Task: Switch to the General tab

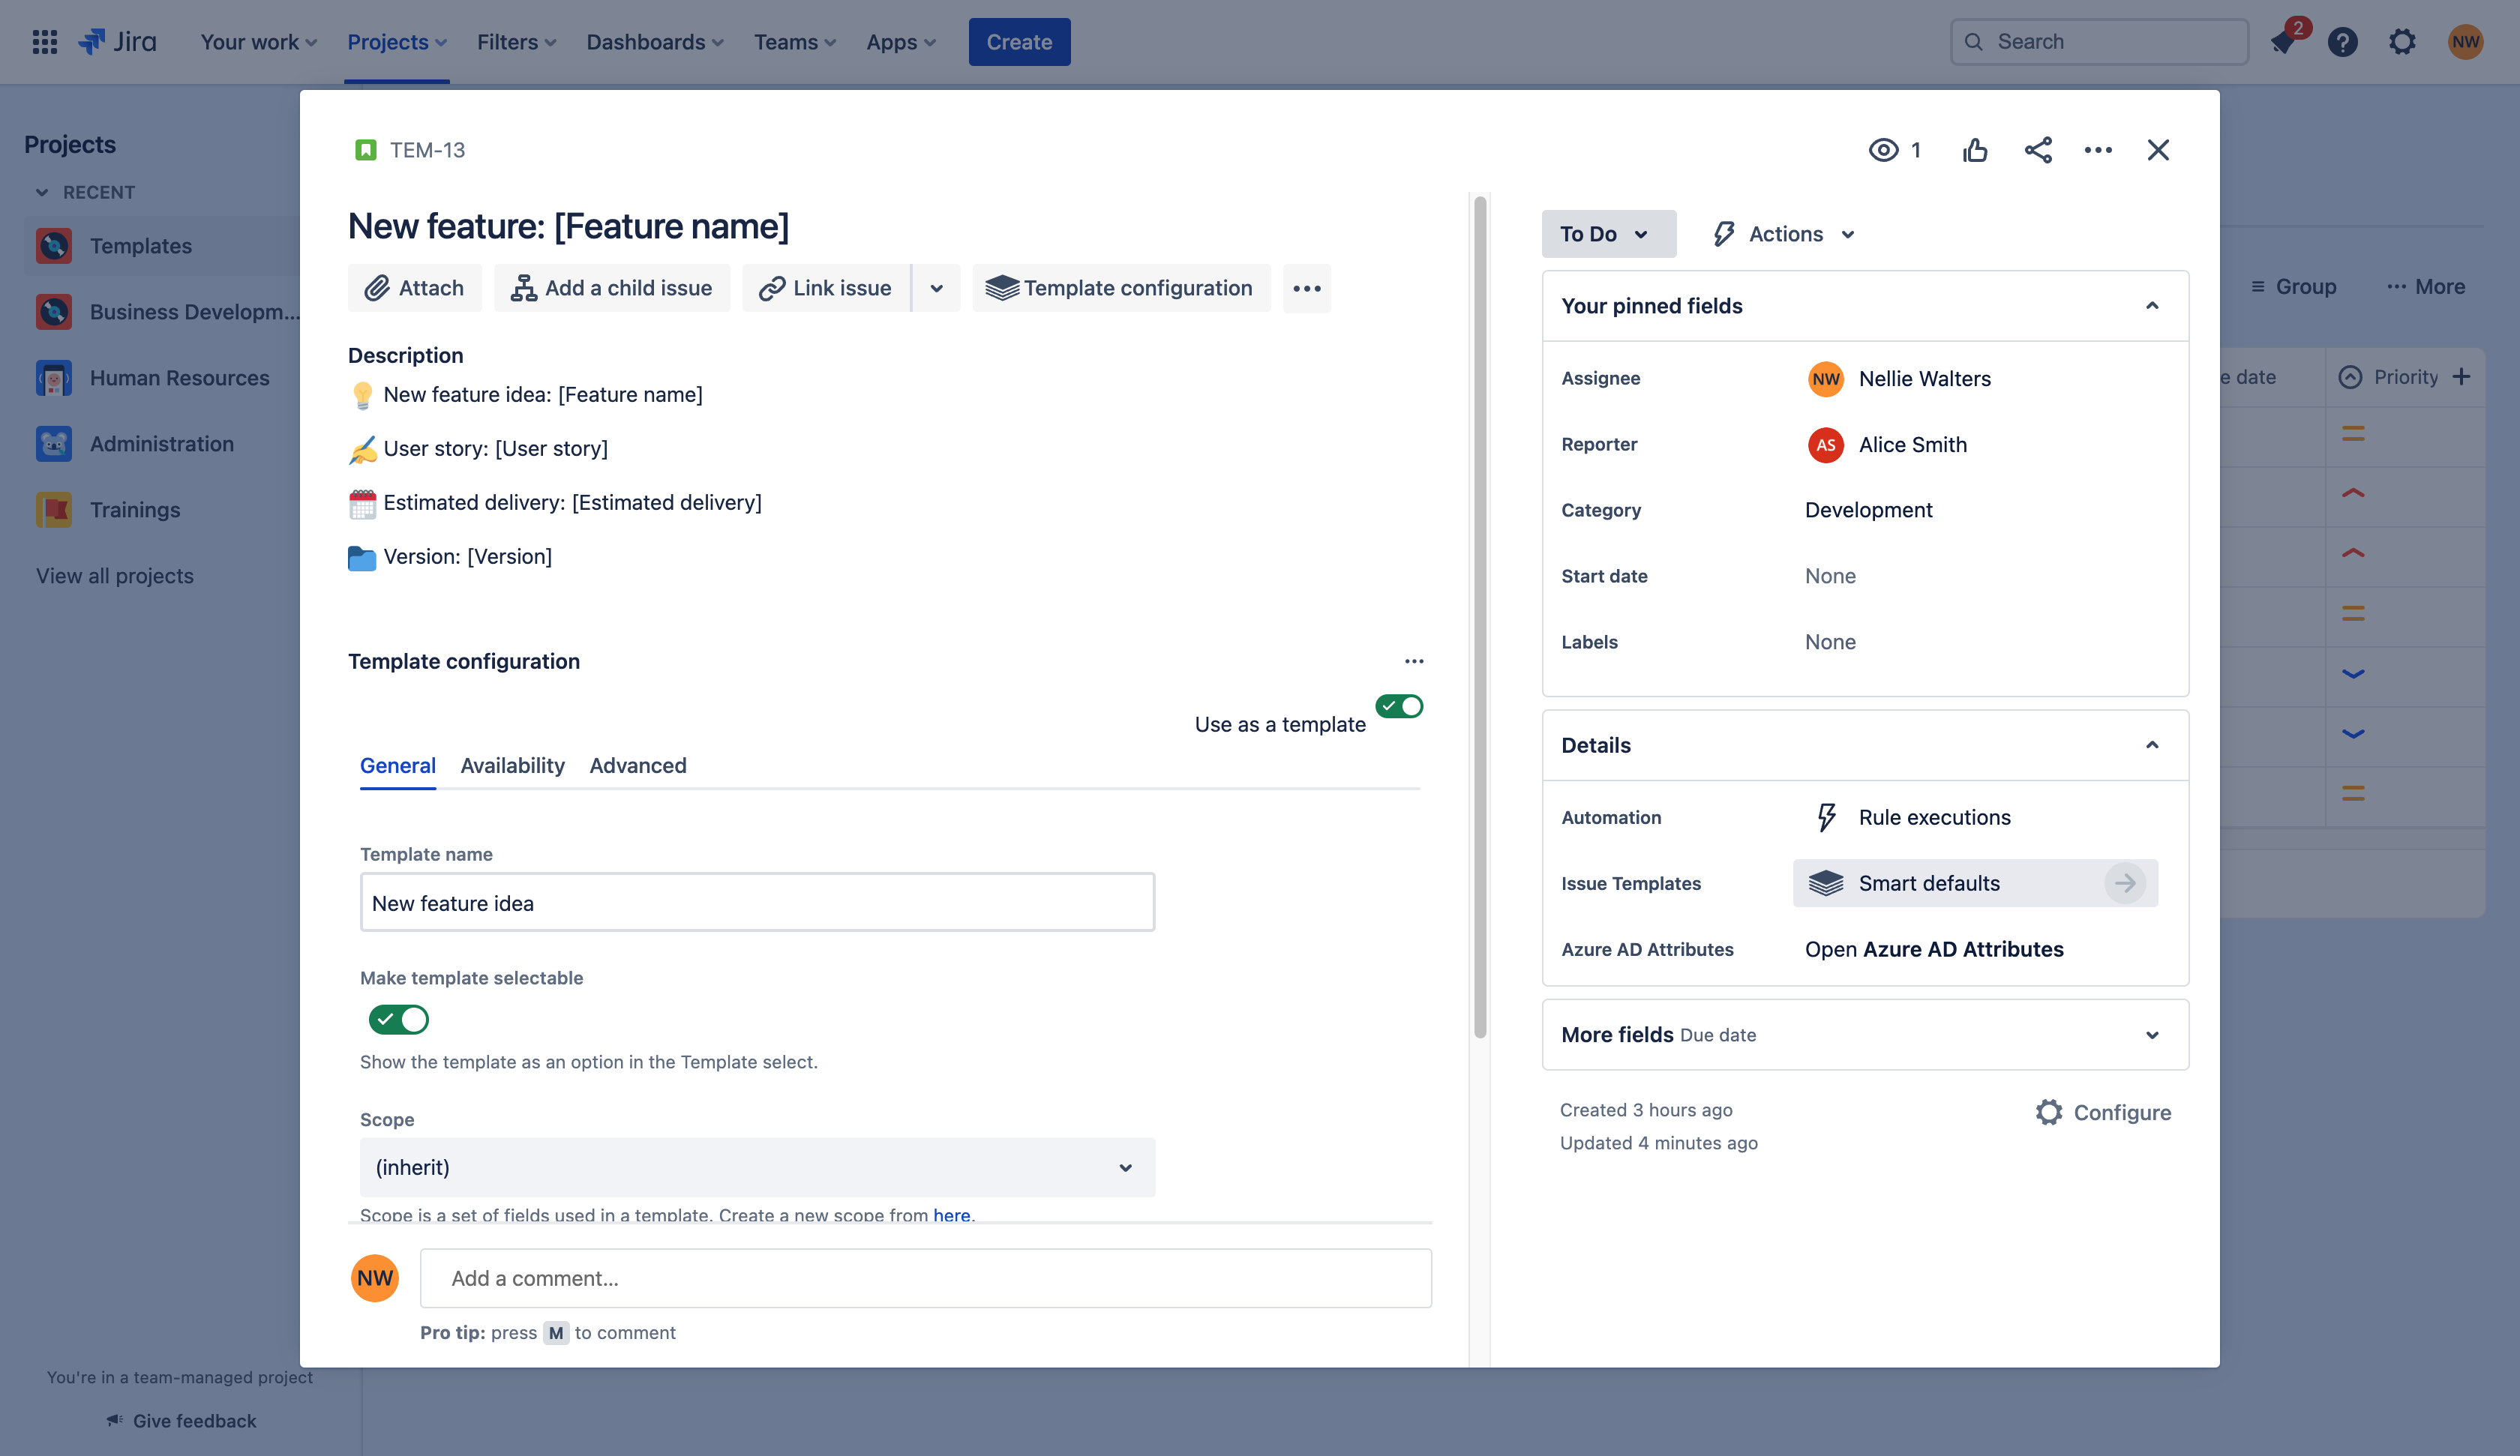Action: [x=398, y=765]
